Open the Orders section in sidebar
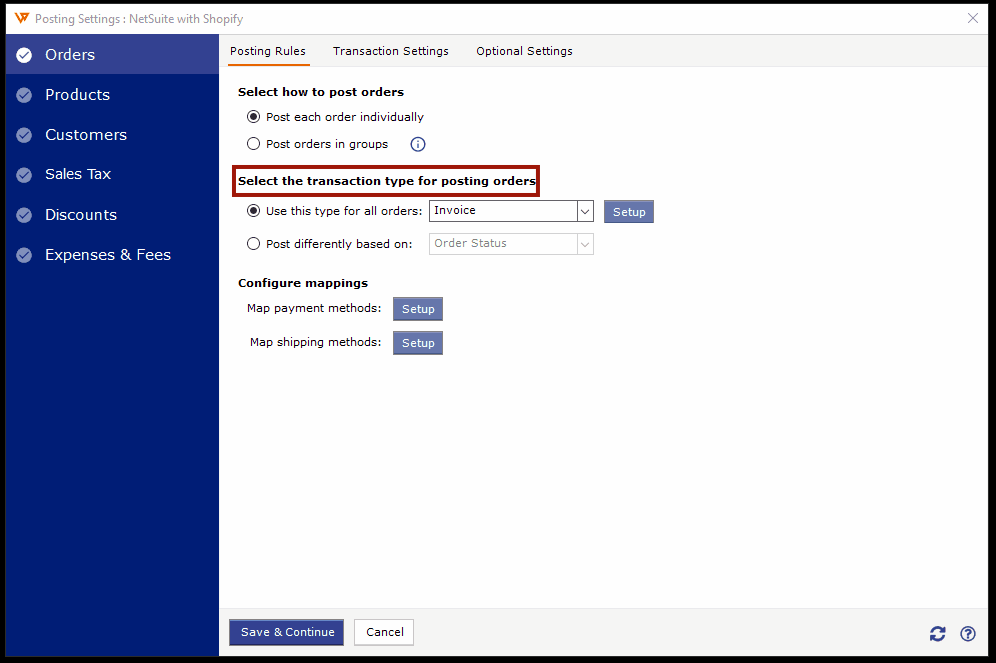996x663 pixels. [112, 55]
